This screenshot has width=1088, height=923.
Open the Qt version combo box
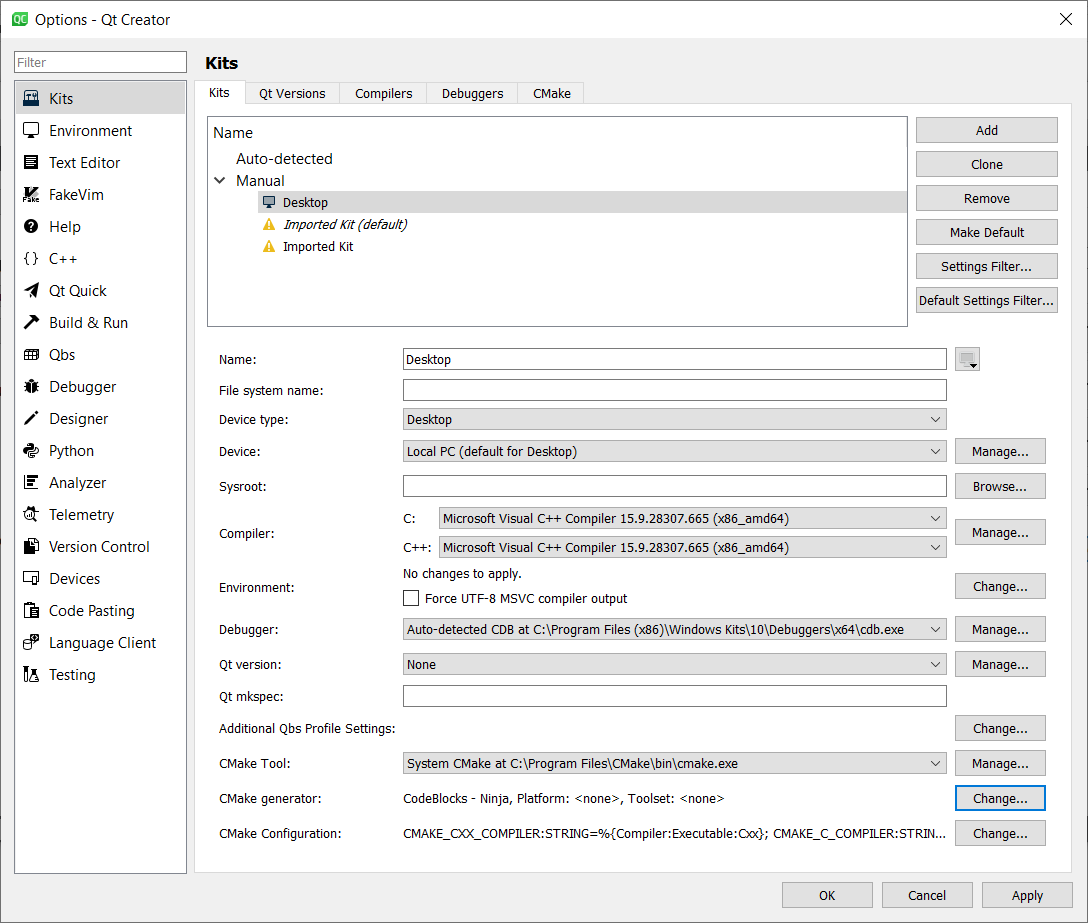point(674,665)
